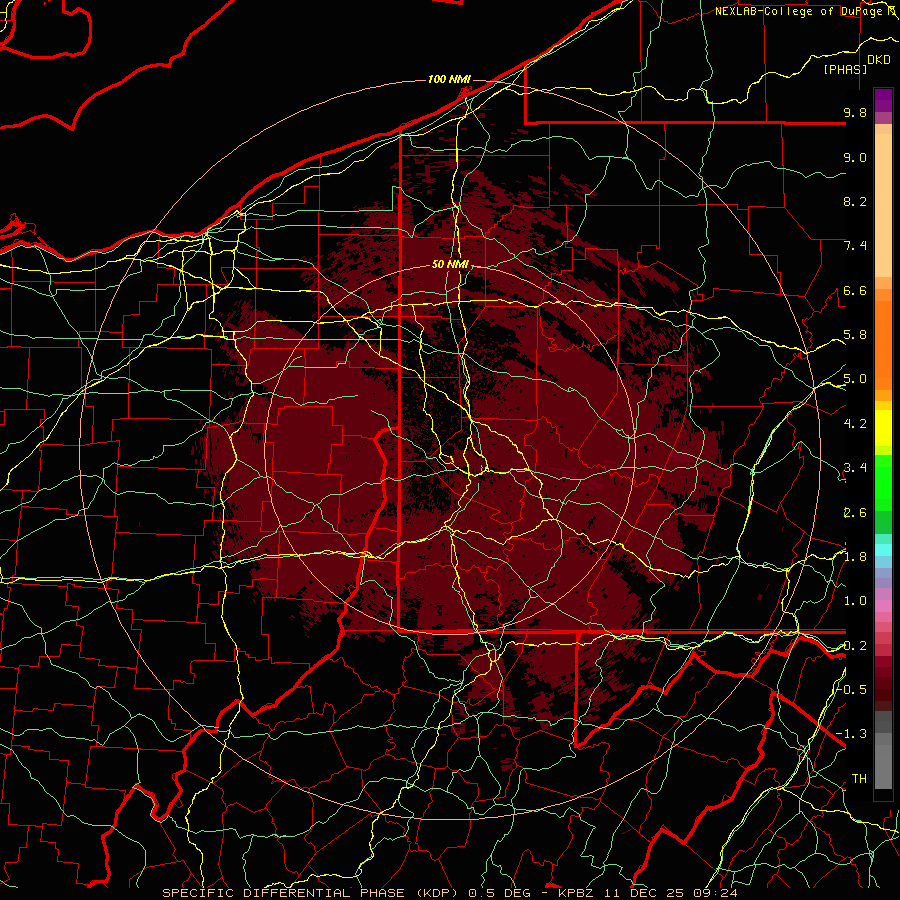900x900 pixels.
Task: Click the 1.8 value on the legend
Action: pos(855,557)
